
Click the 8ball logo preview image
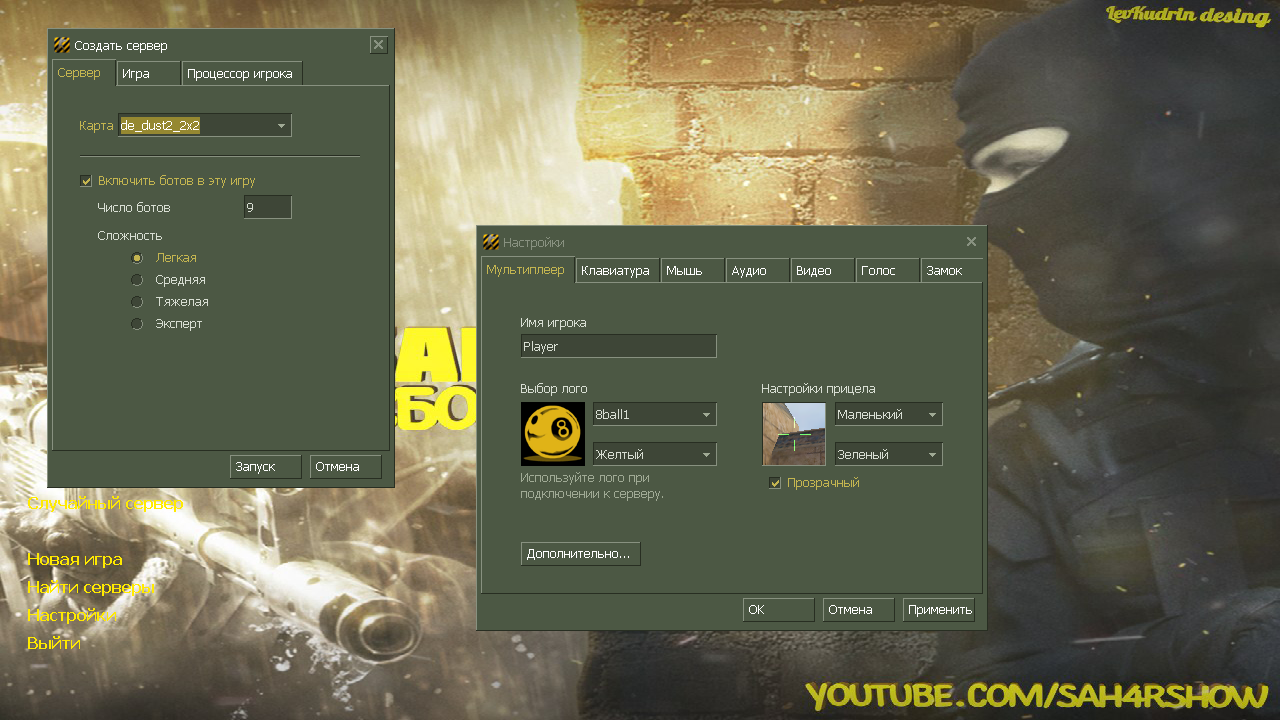tap(553, 434)
